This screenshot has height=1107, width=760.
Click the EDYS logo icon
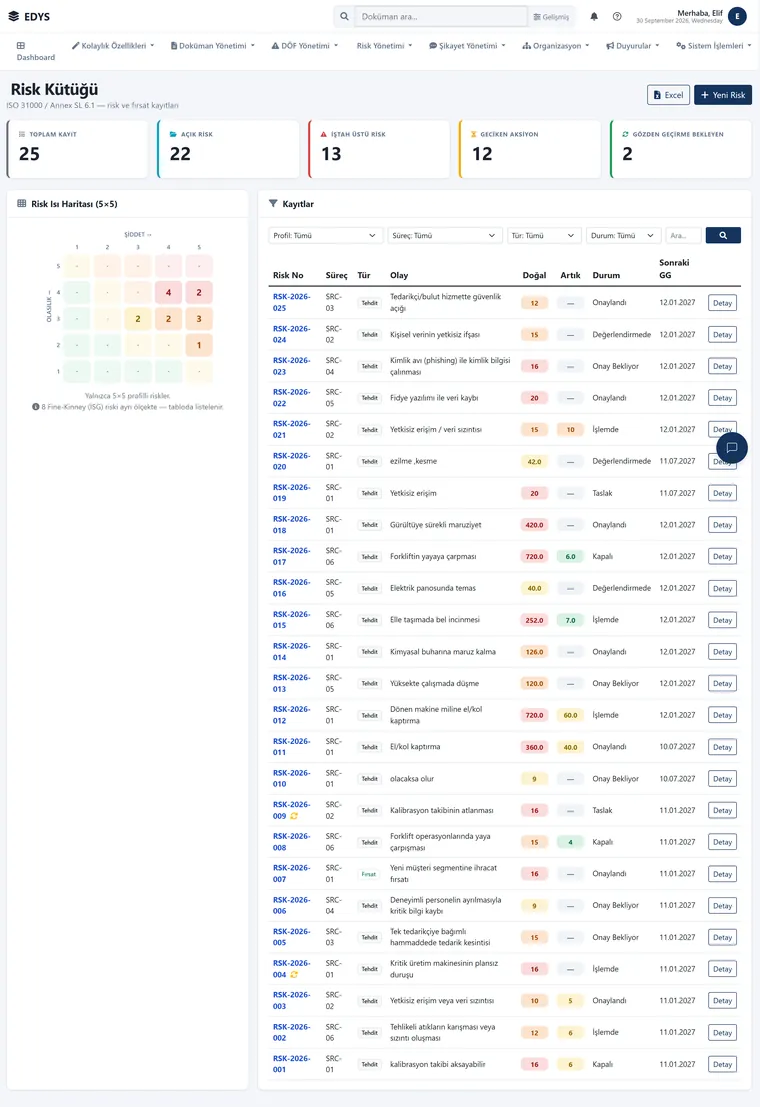pyautogui.click(x=13, y=16)
